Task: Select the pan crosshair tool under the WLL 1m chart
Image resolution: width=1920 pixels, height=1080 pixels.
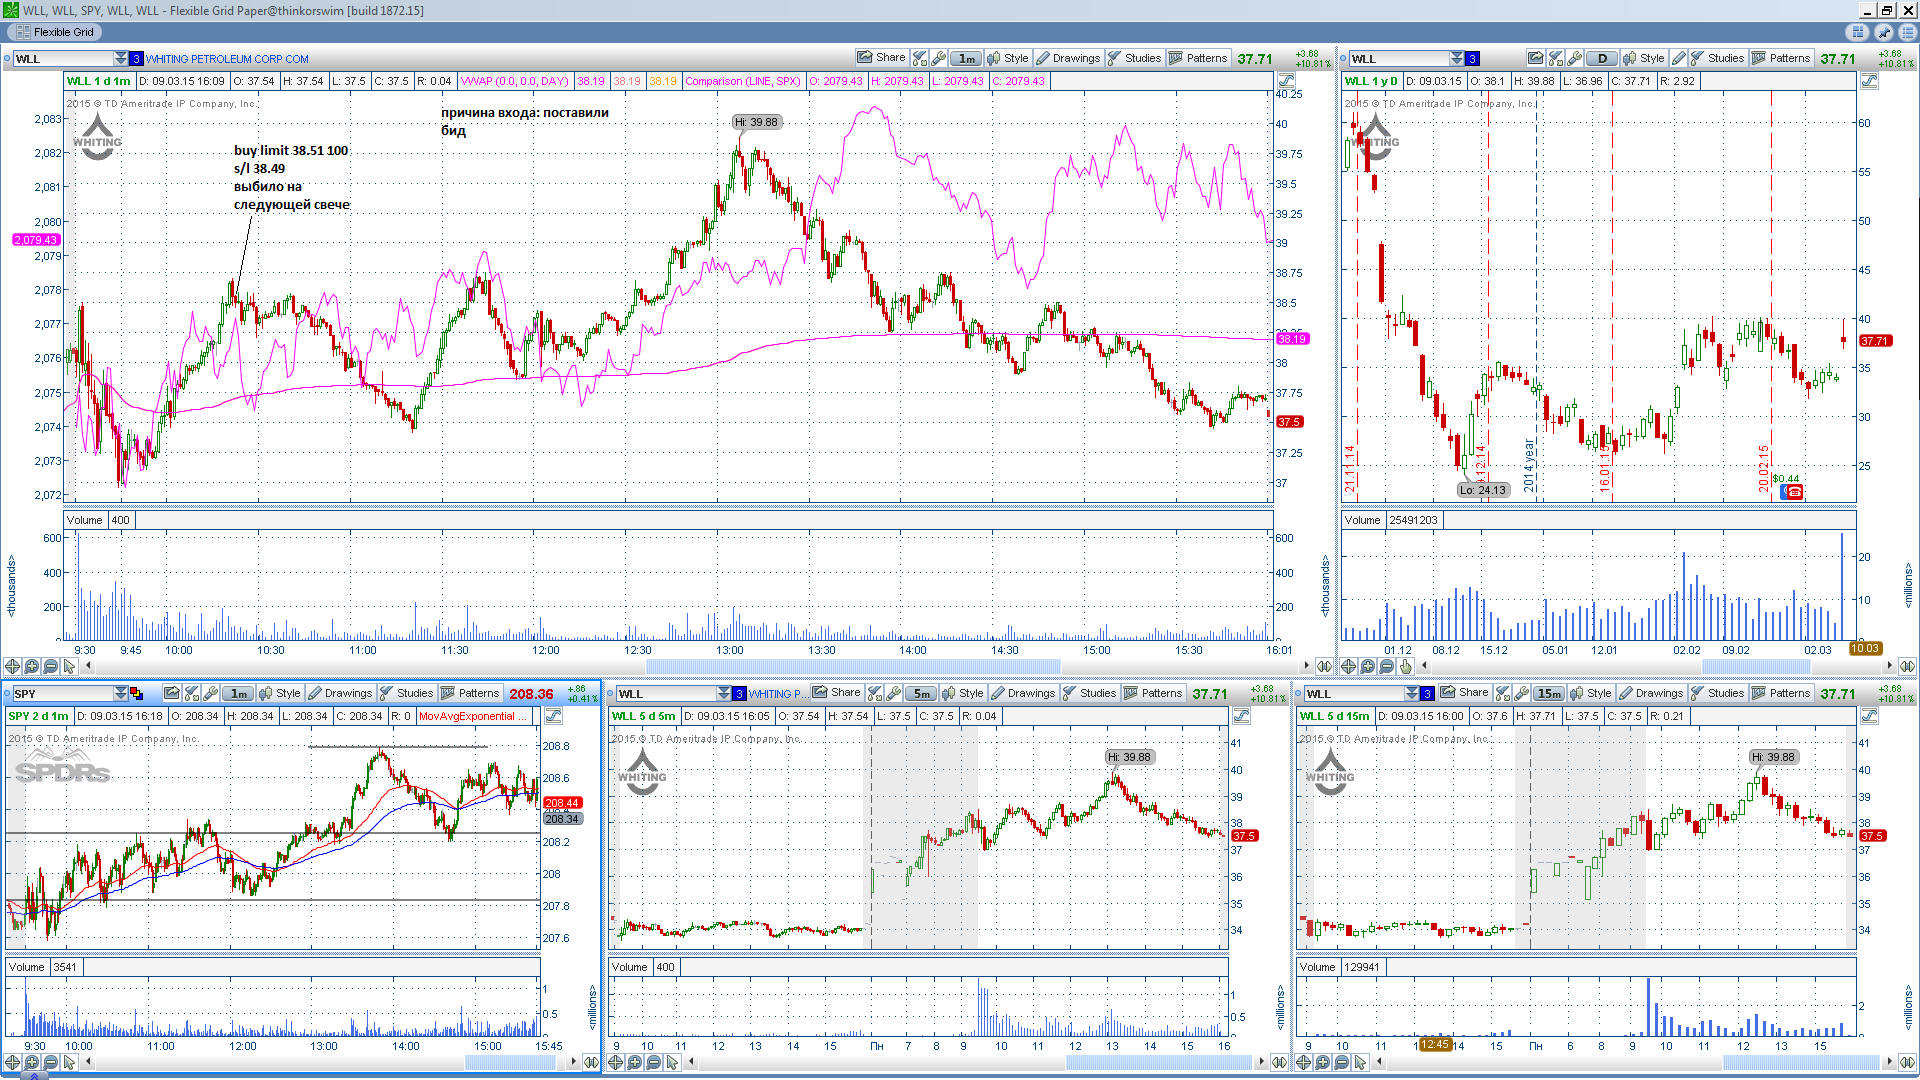Action: 13,666
